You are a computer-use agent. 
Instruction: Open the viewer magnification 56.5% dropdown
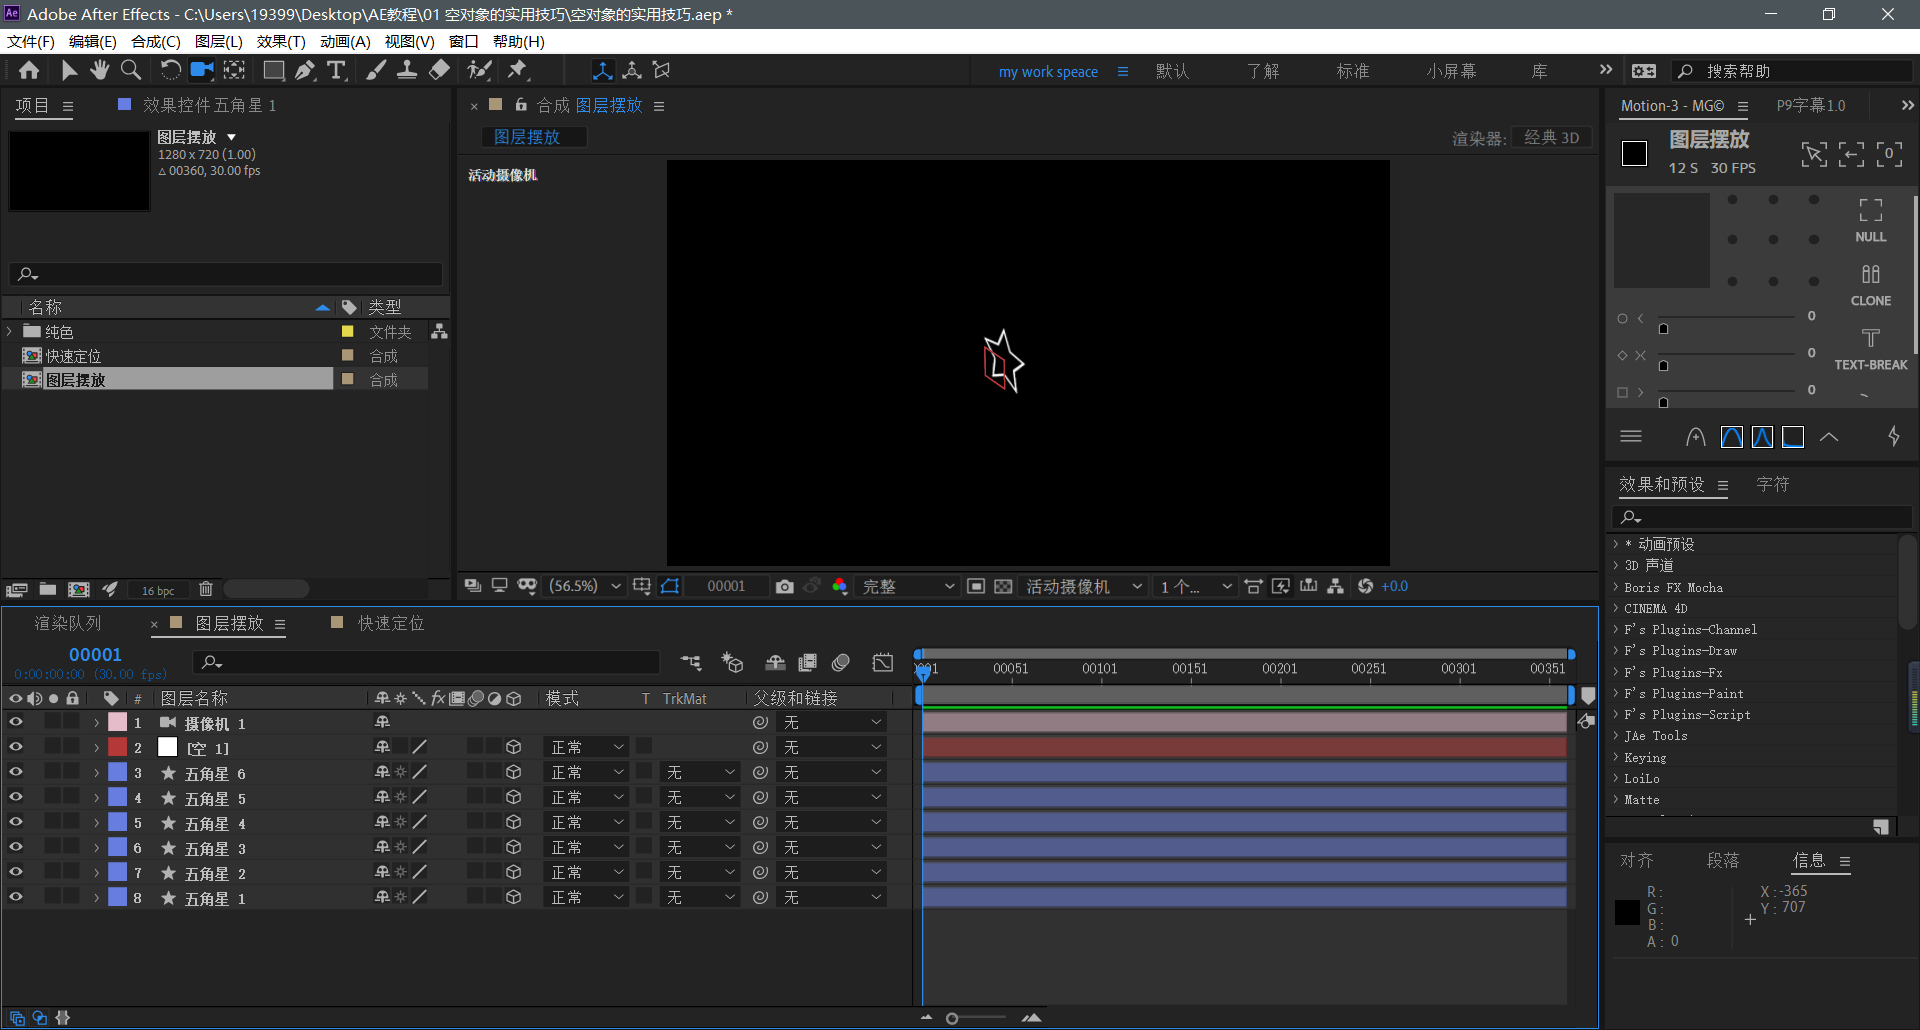(x=585, y=587)
